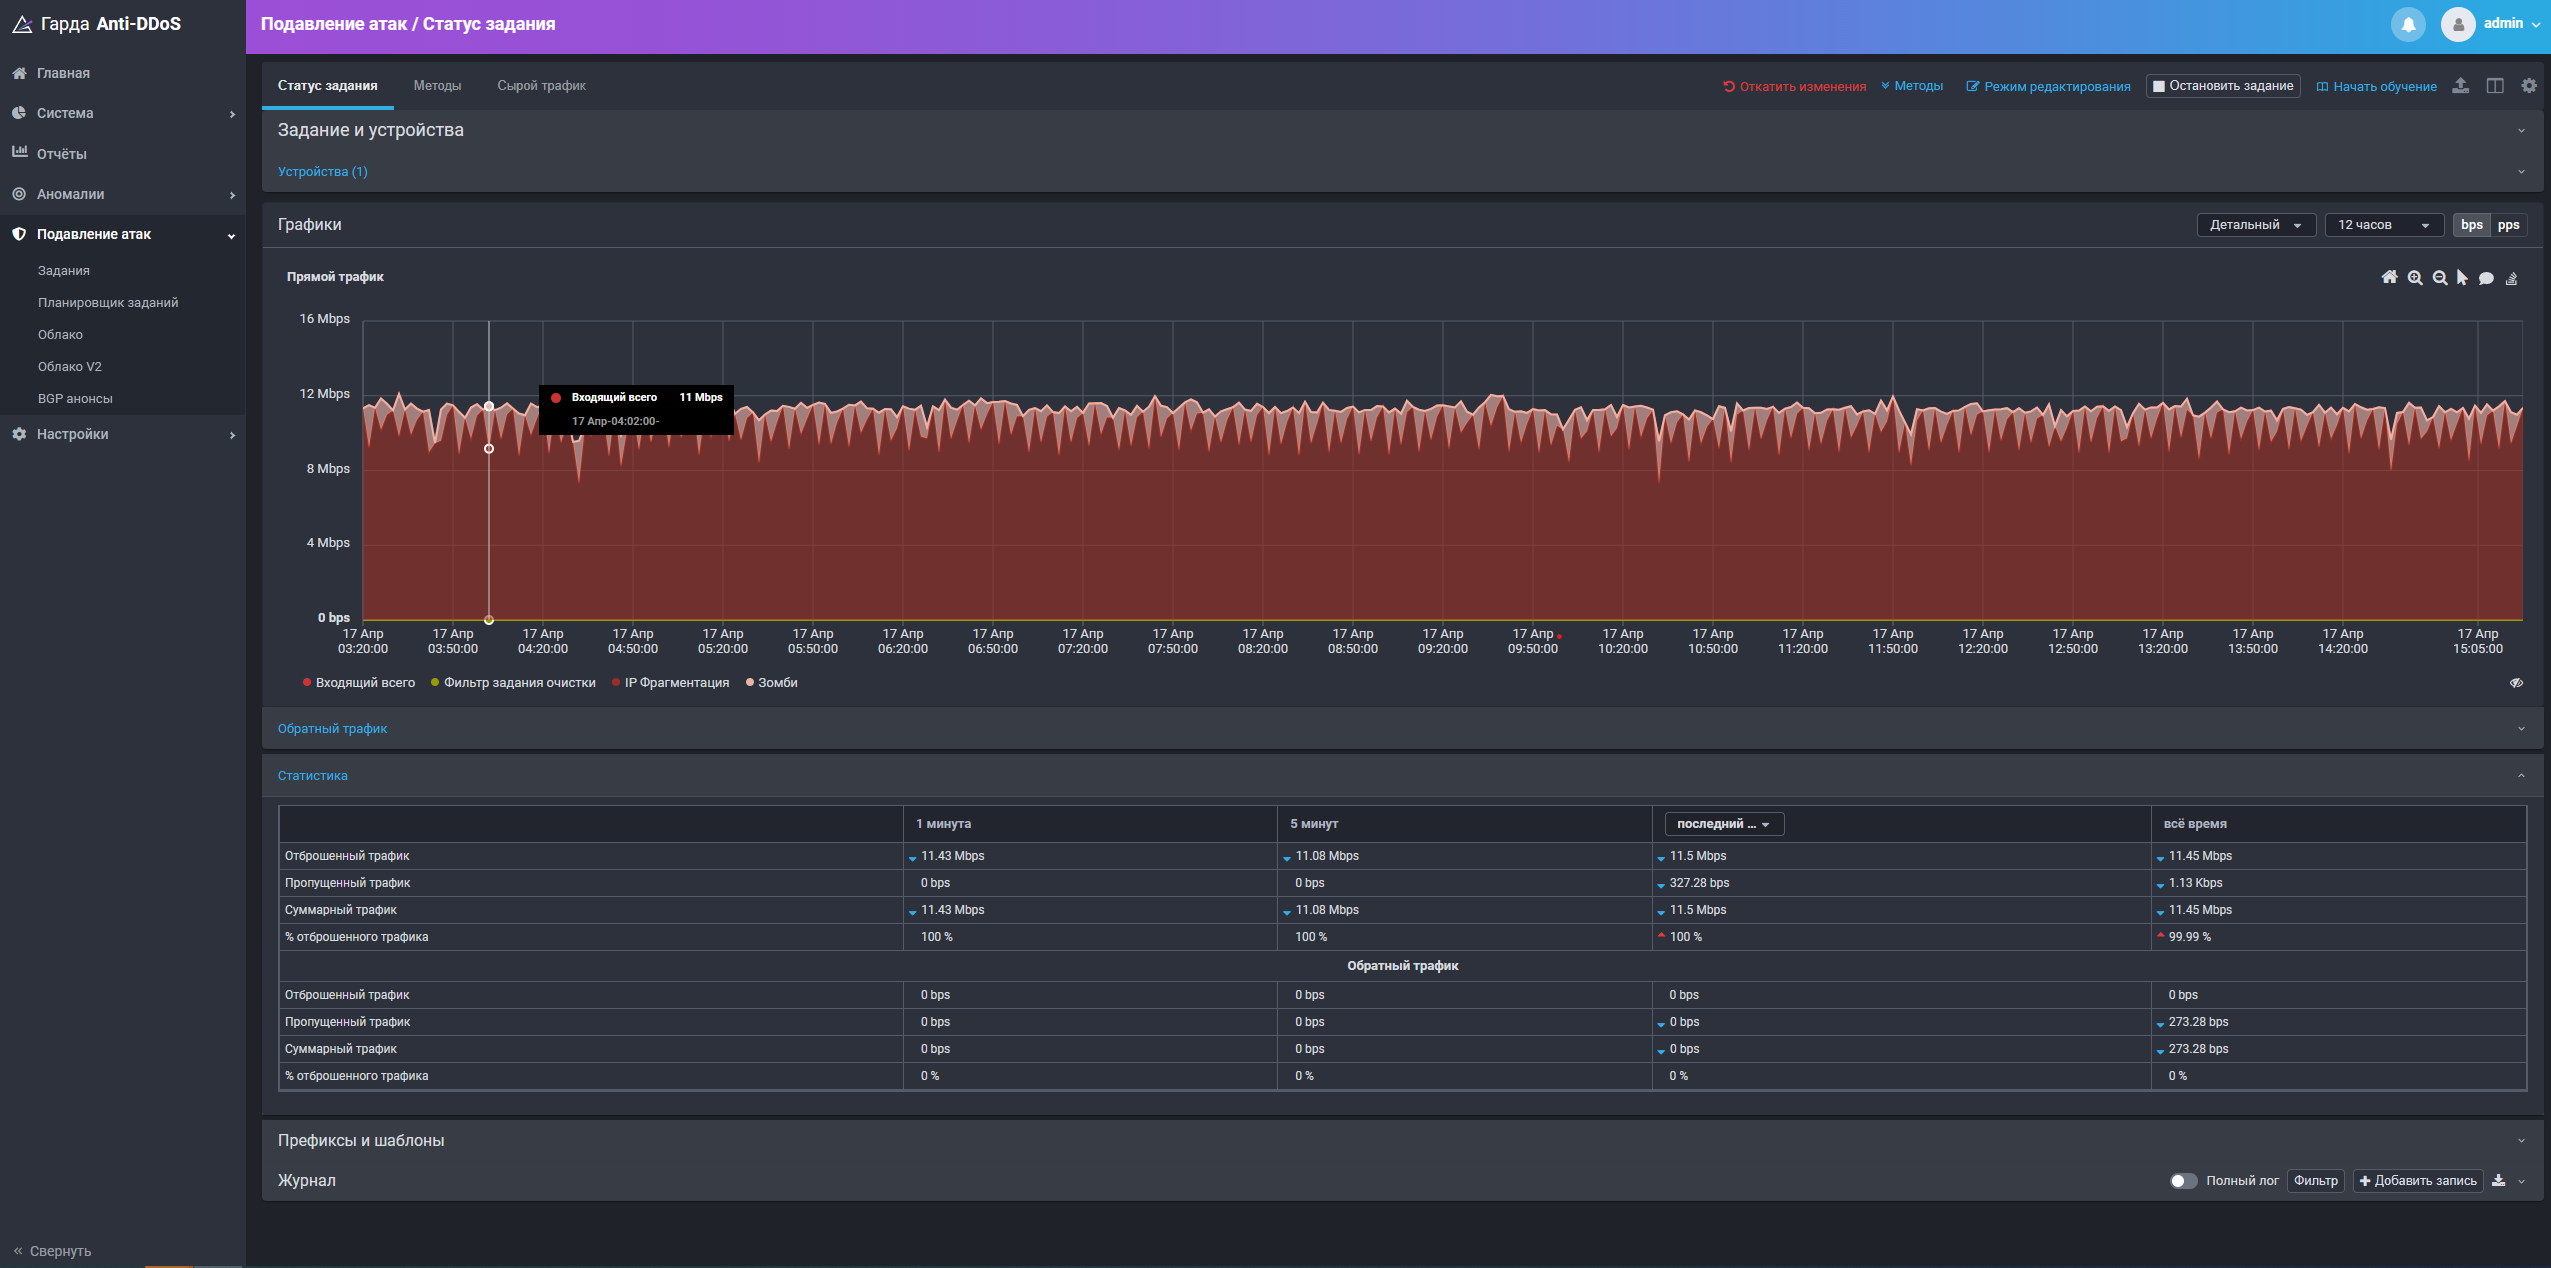The image size is (2551, 1268).
Task: Click Добавить запись button
Action: pos(2417,1181)
